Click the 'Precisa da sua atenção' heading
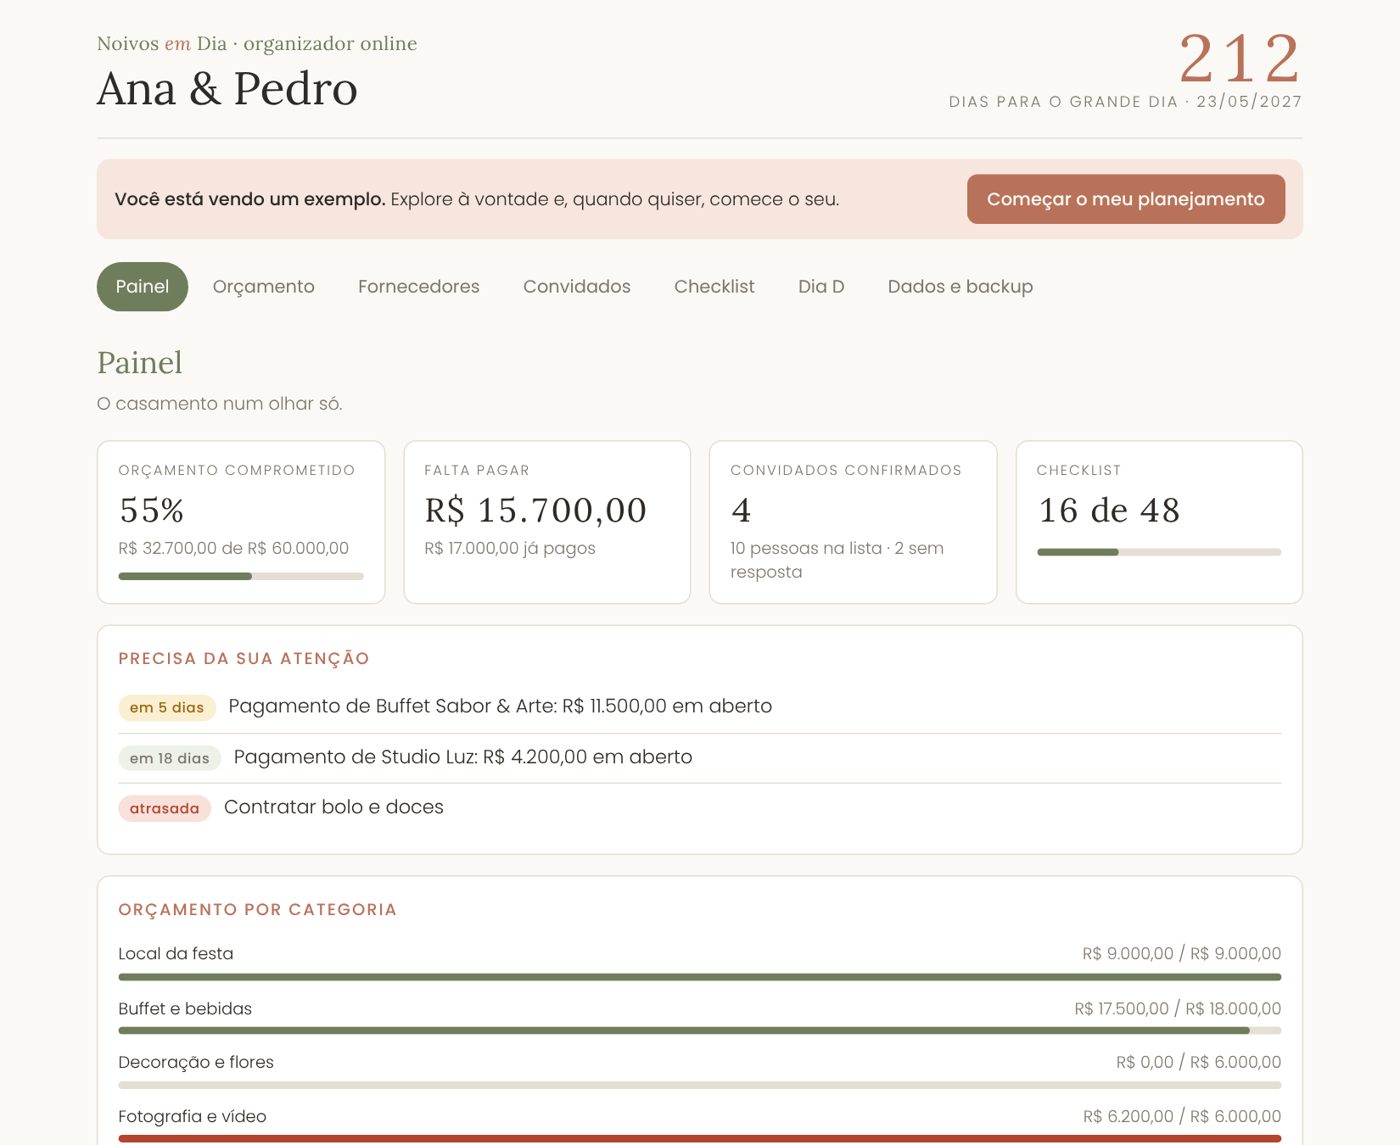 [x=244, y=659]
